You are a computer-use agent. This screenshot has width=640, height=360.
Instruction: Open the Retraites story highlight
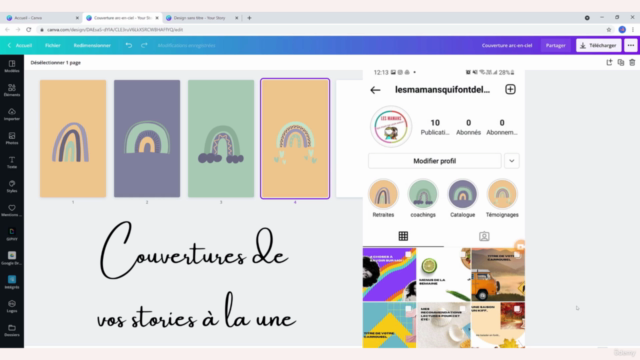click(x=383, y=195)
